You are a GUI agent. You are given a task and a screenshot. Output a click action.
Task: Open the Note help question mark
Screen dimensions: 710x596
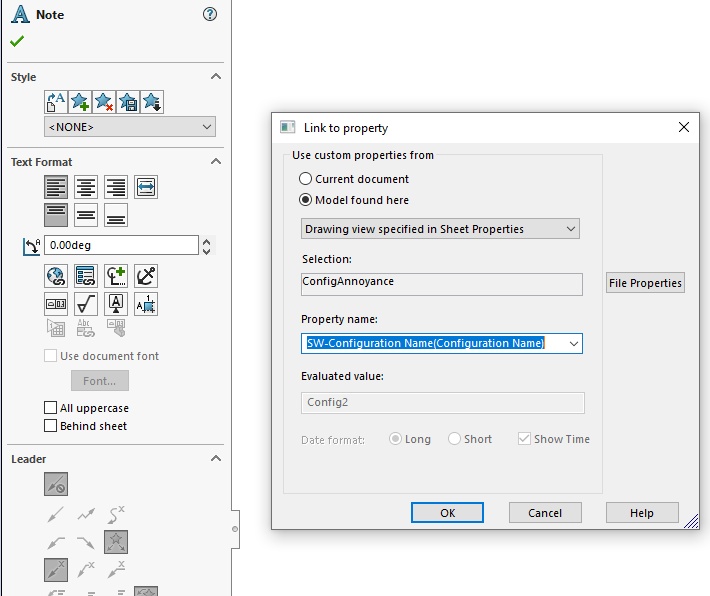pos(210,14)
